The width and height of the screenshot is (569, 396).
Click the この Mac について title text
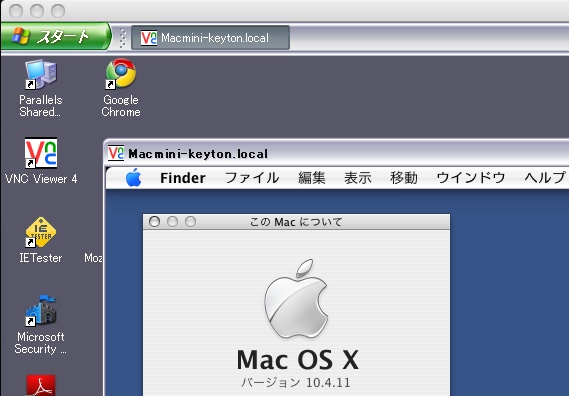(x=296, y=222)
